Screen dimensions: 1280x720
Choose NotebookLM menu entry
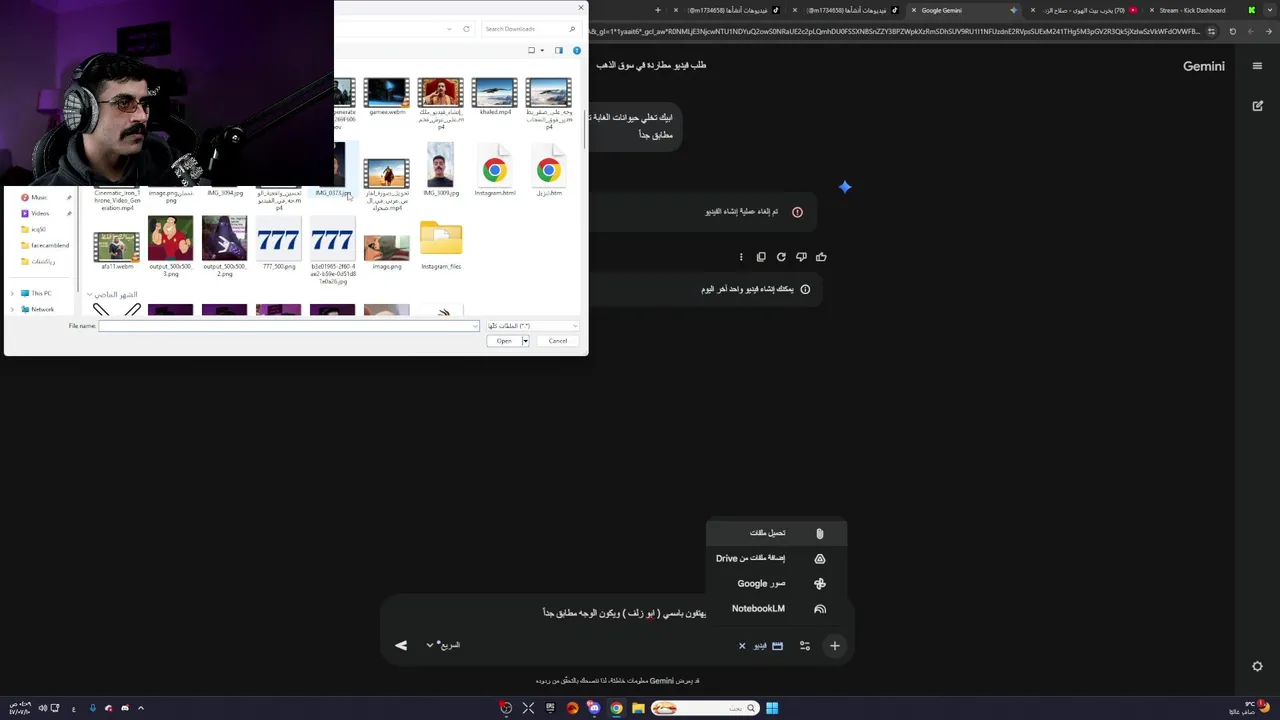777,608
